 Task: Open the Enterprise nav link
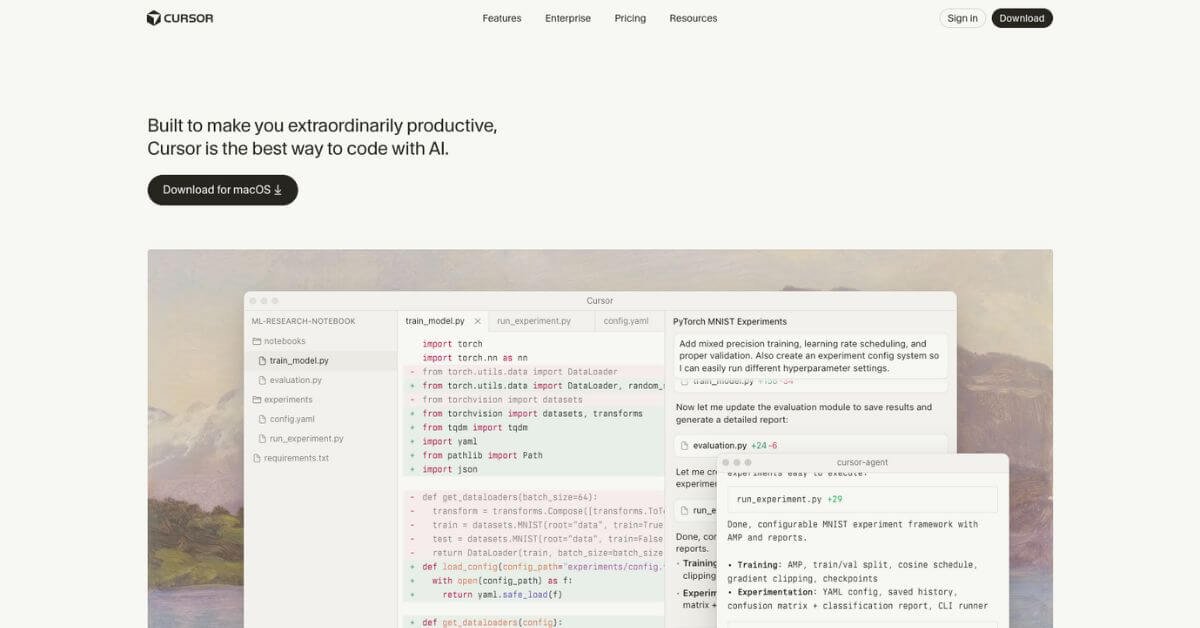click(568, 18)
